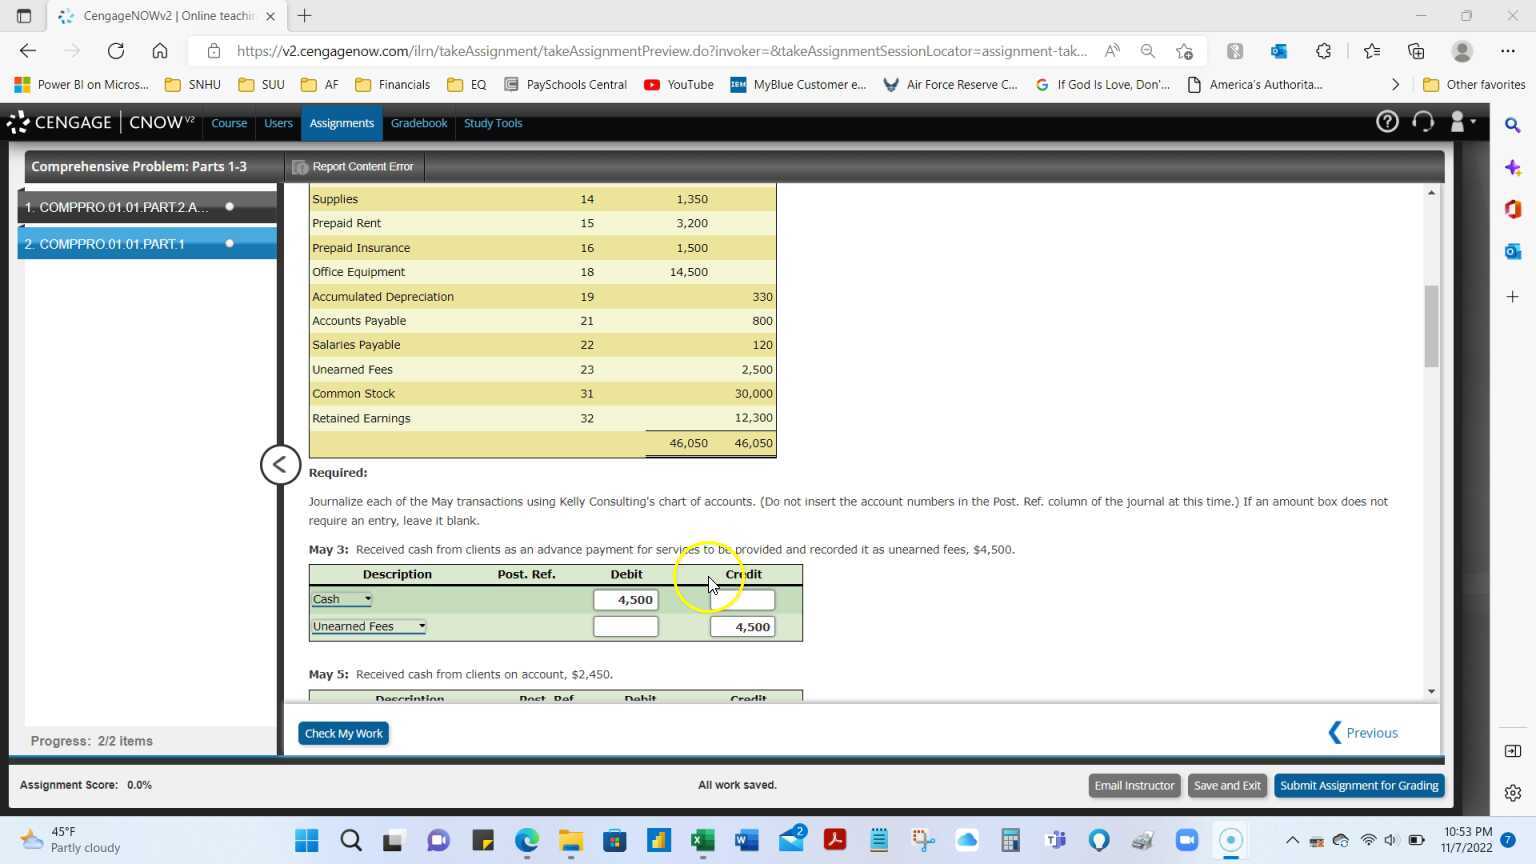Open a new browser tab

point(305,16)
